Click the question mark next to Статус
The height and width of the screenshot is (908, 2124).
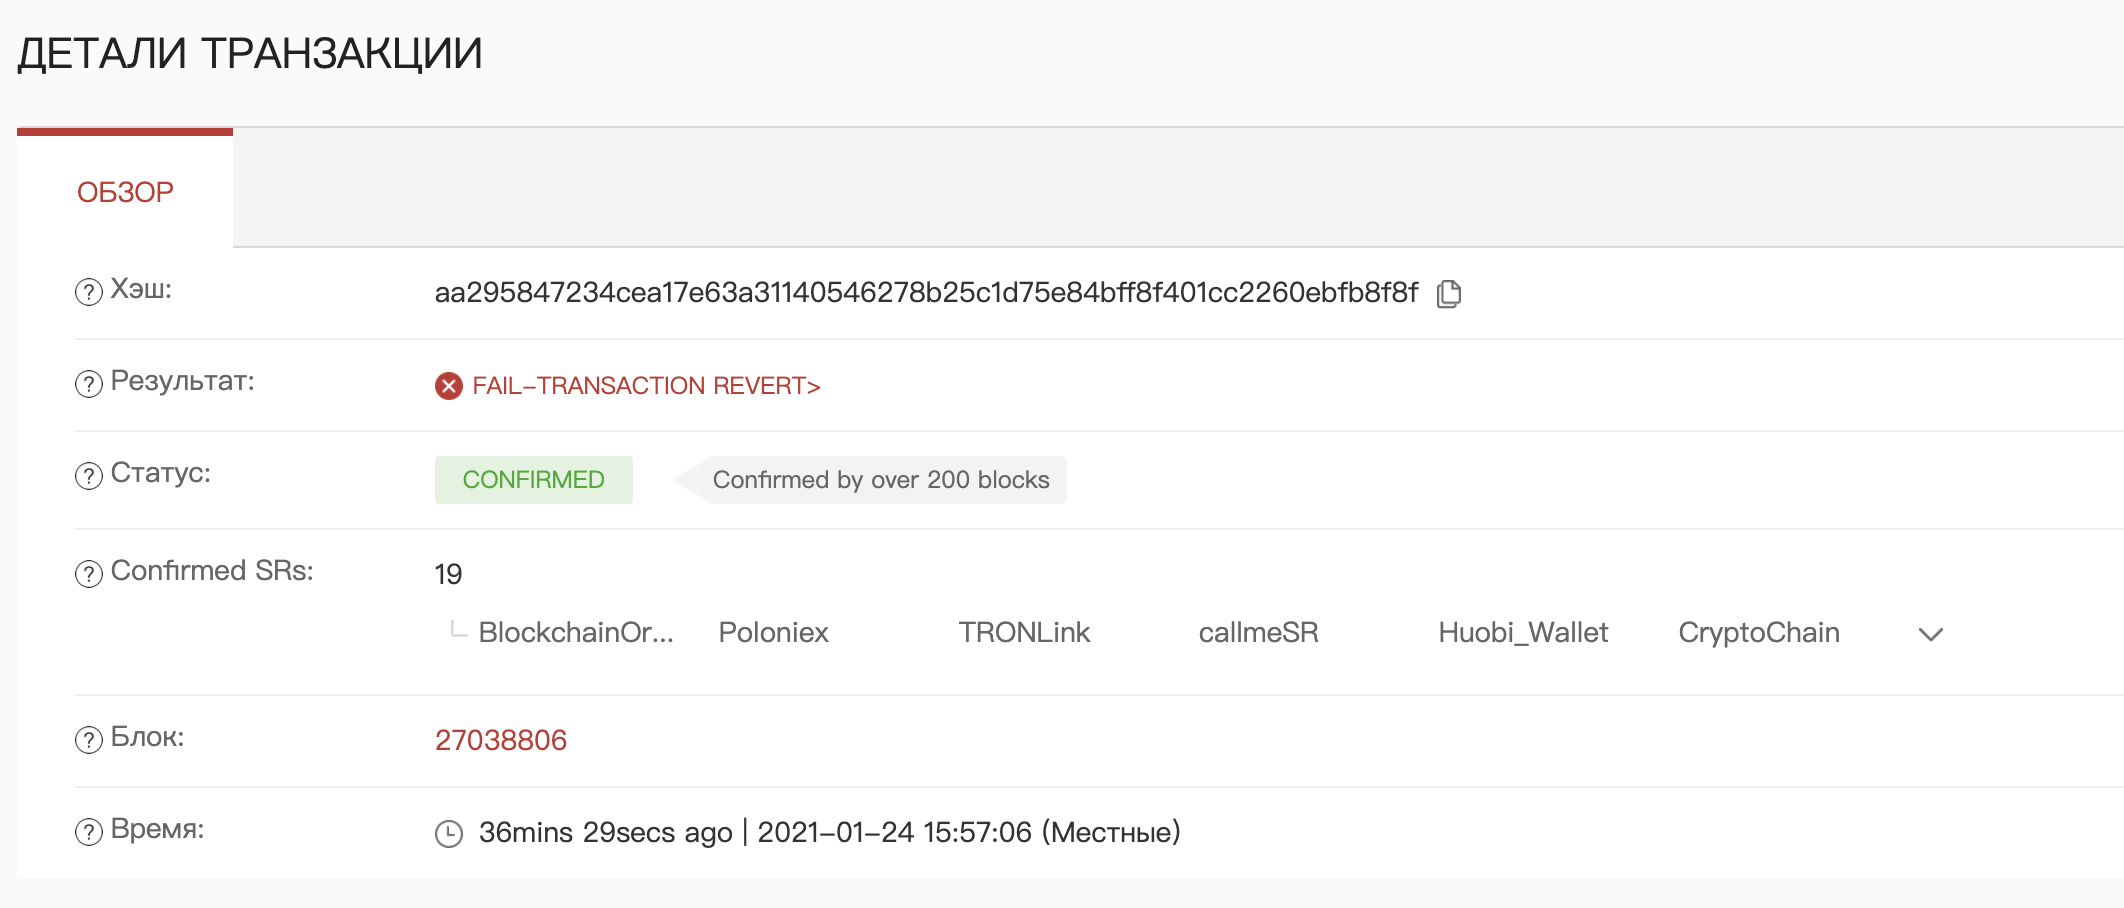89,476
